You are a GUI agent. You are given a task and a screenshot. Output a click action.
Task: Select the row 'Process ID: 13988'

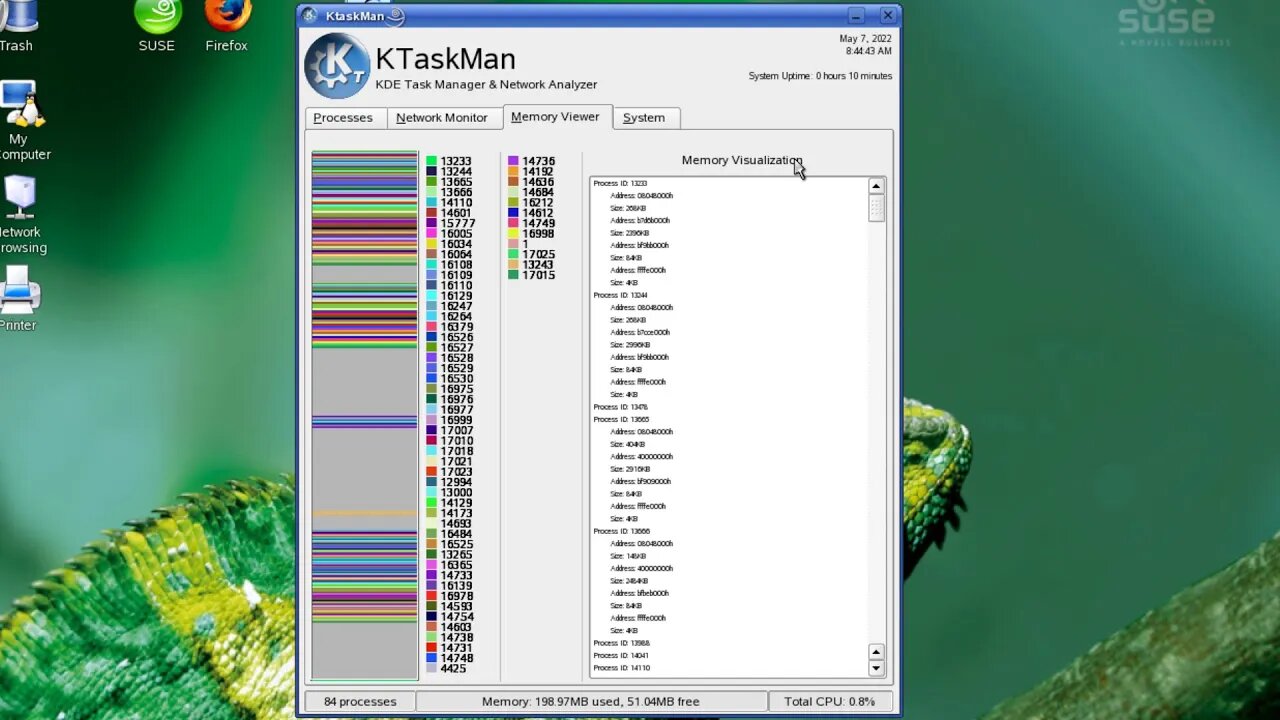(620, 643)
